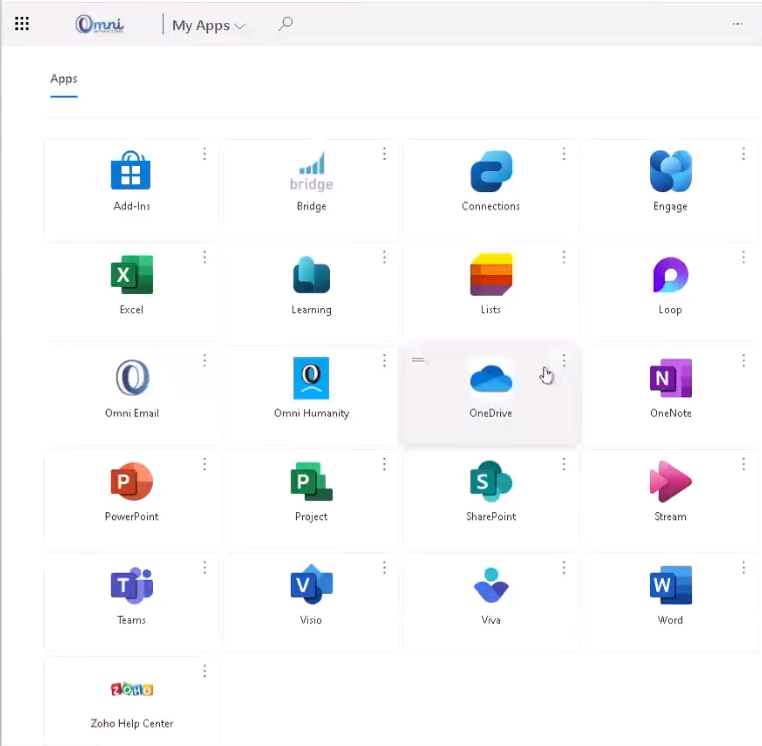Launch the Excel app icon
The width and height of the screenshot is (762, 746).
click(132, 275)
